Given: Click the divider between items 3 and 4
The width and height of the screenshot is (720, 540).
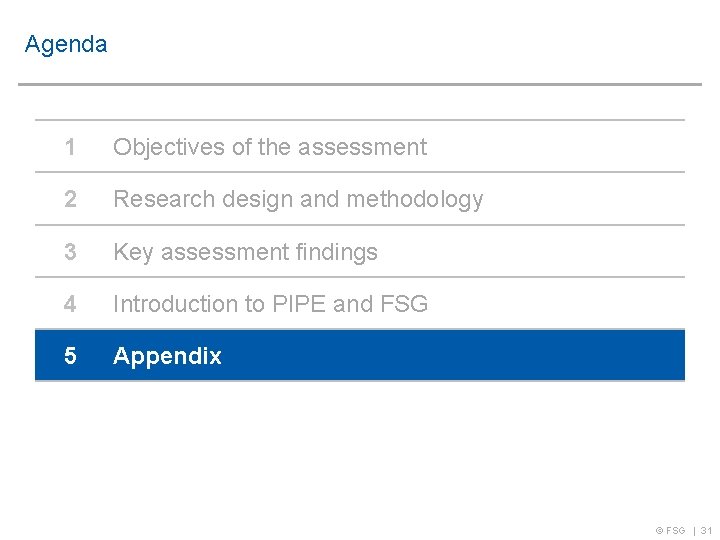Looking at the screenshot, I should 360,277.
